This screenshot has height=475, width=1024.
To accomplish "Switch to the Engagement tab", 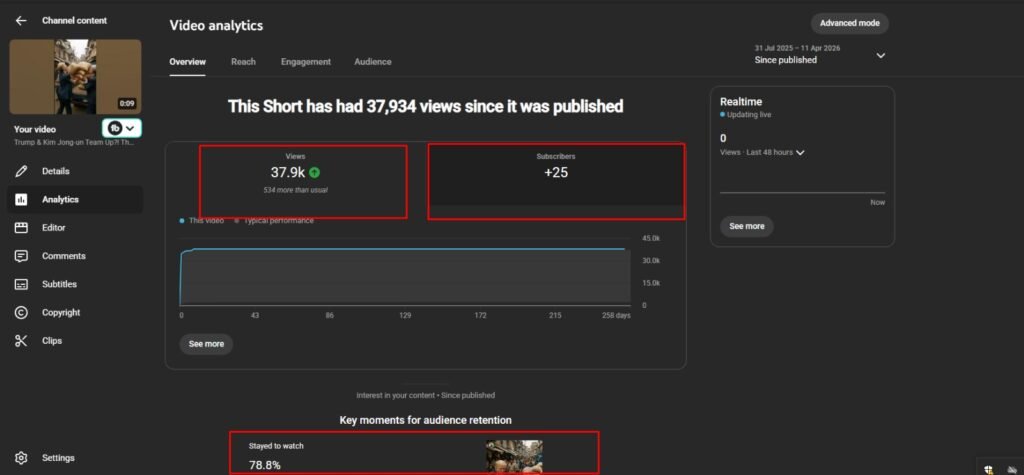I will click(305, 62).
